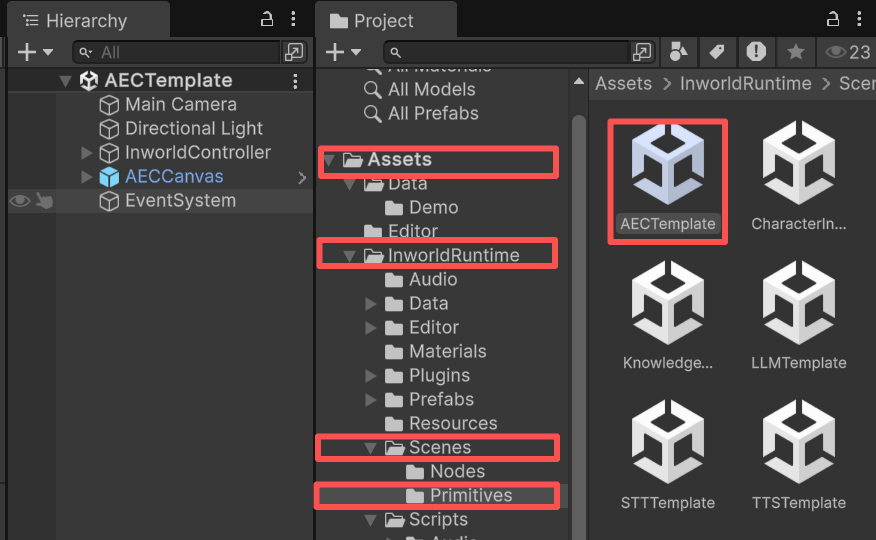Expand the AECCanvas prefab
The width and height of the screenshot is (876, 540).
click(87, 176)
